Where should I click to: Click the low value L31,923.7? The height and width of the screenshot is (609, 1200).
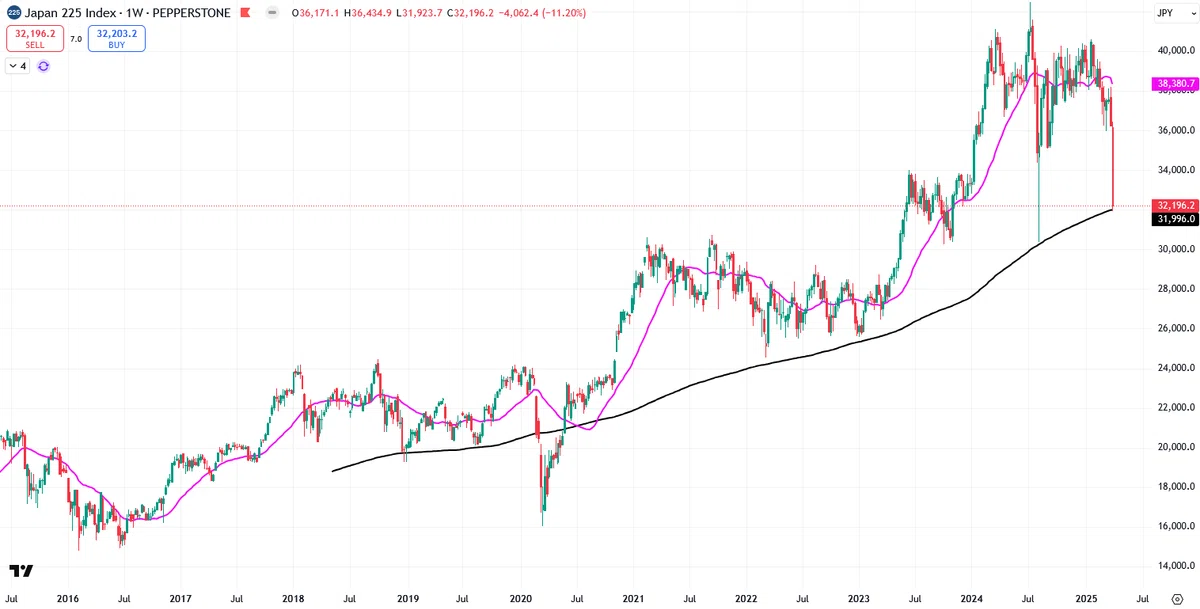pyautogui.click(x=421, y=13)
